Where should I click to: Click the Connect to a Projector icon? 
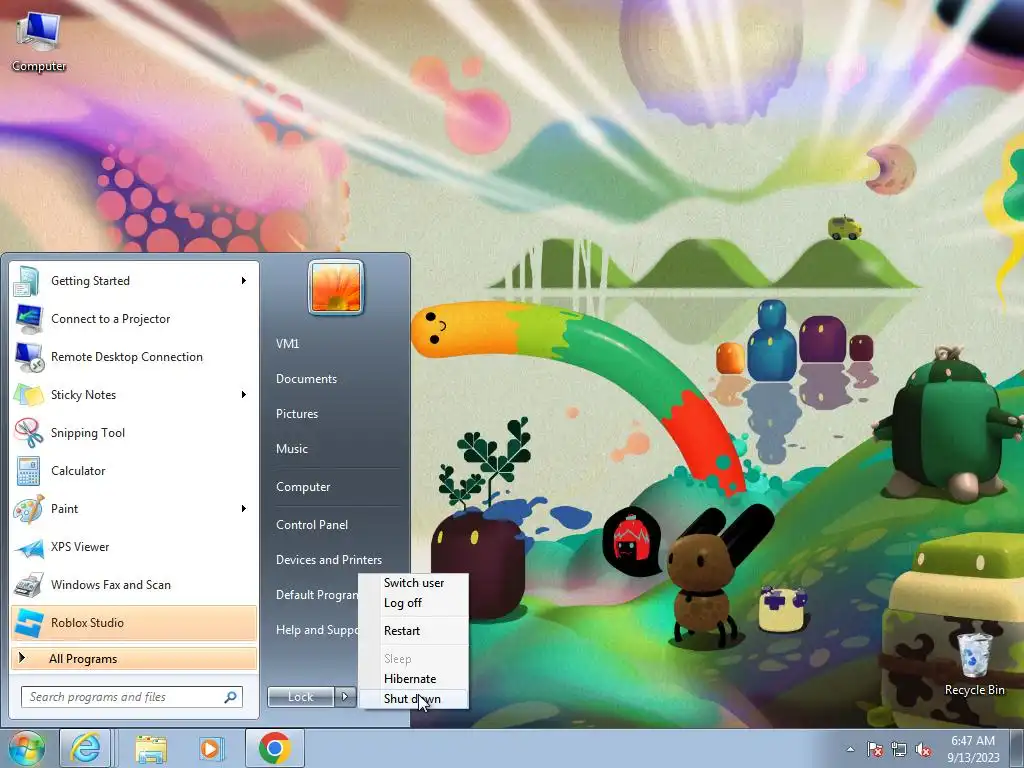click(28, 319)
